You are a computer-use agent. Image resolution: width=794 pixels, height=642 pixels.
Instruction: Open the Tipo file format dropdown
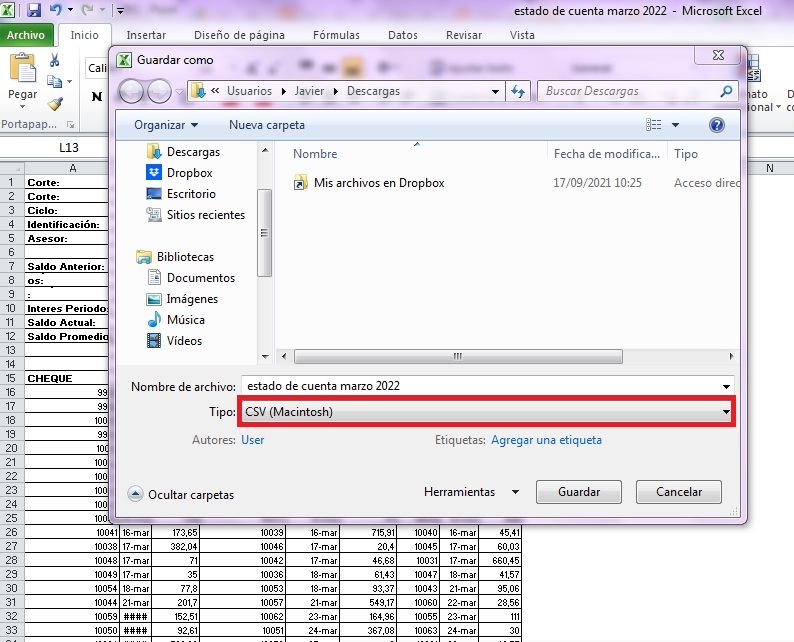(x=486, y=412)
